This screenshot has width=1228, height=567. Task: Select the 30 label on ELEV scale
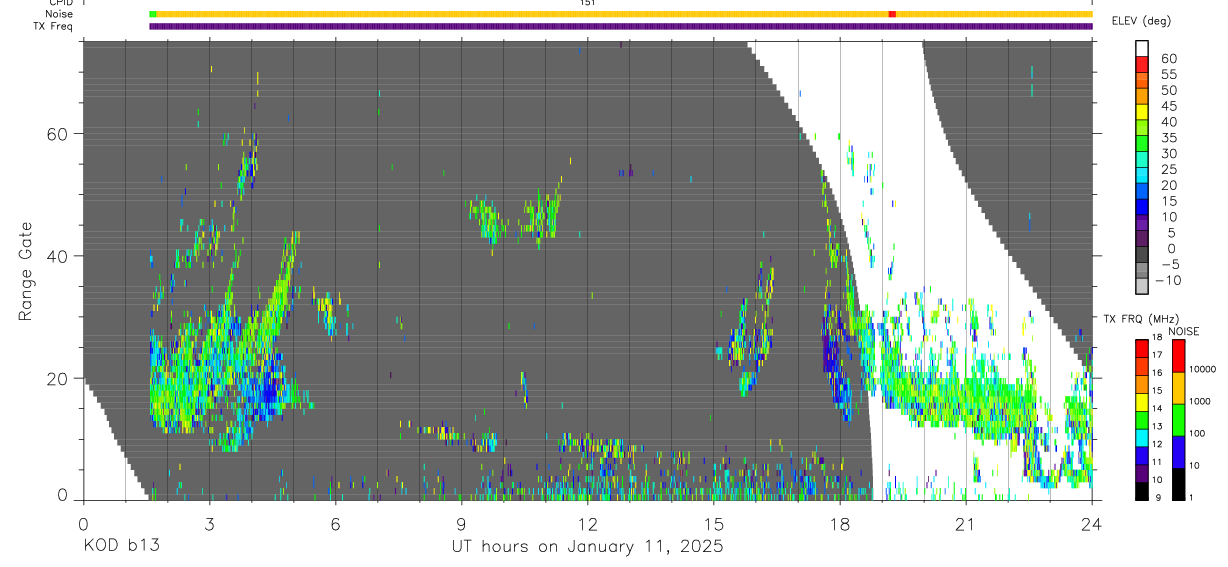click(x=1168, y=154)
